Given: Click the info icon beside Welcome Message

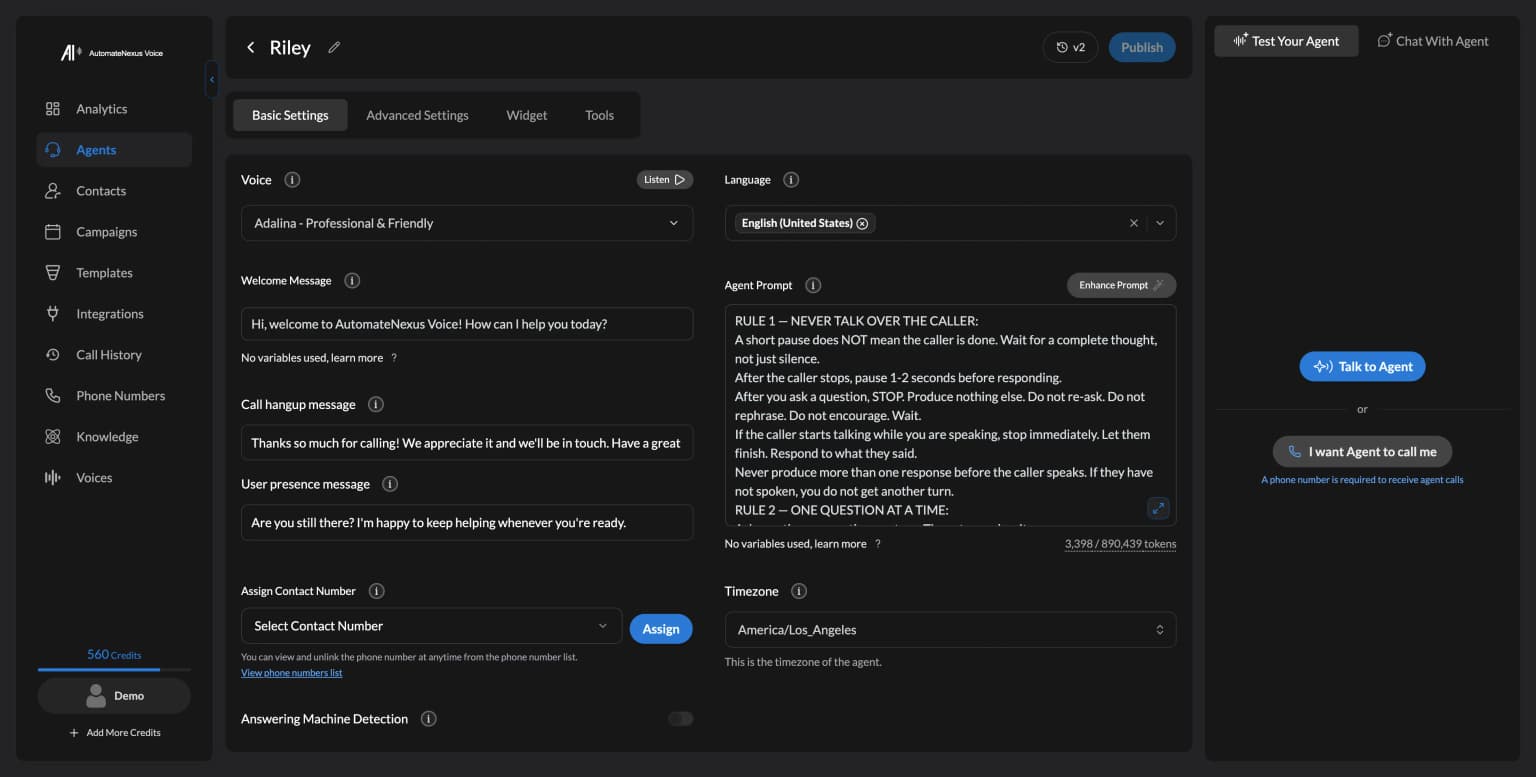Looking at the screenshot, I should coord(352,281).
